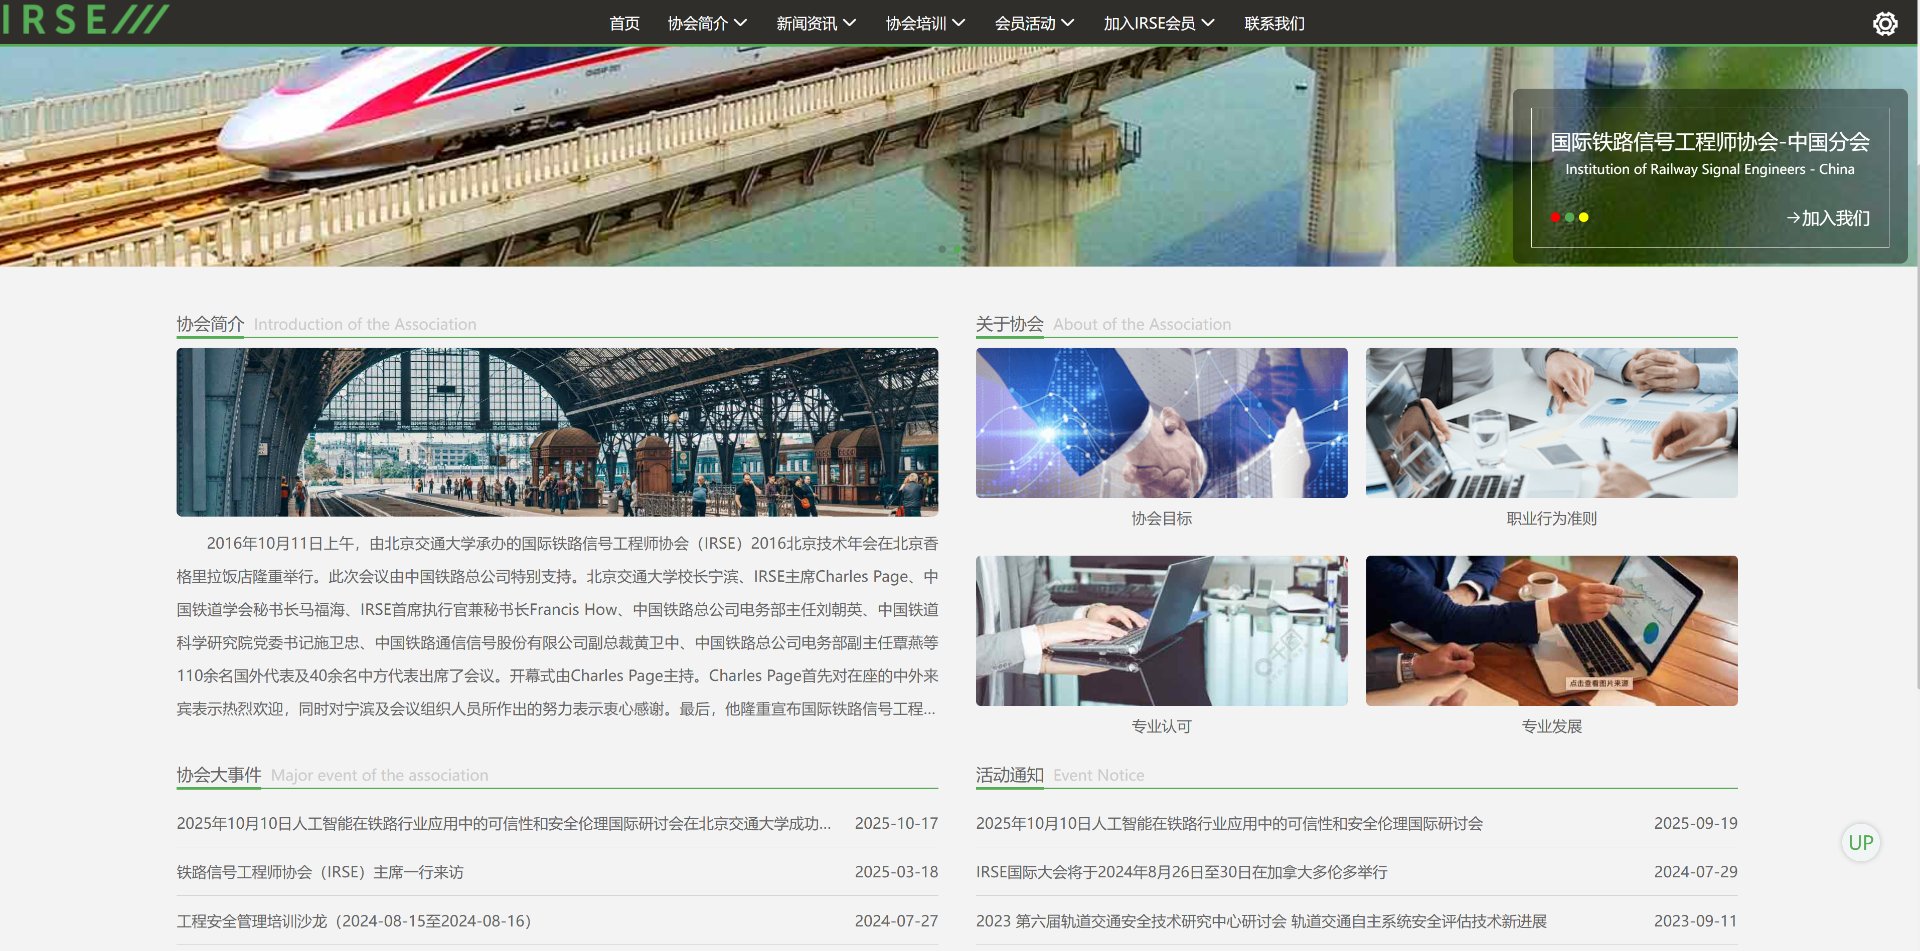Select the red carousel indicator dot

click(1555, 217)
